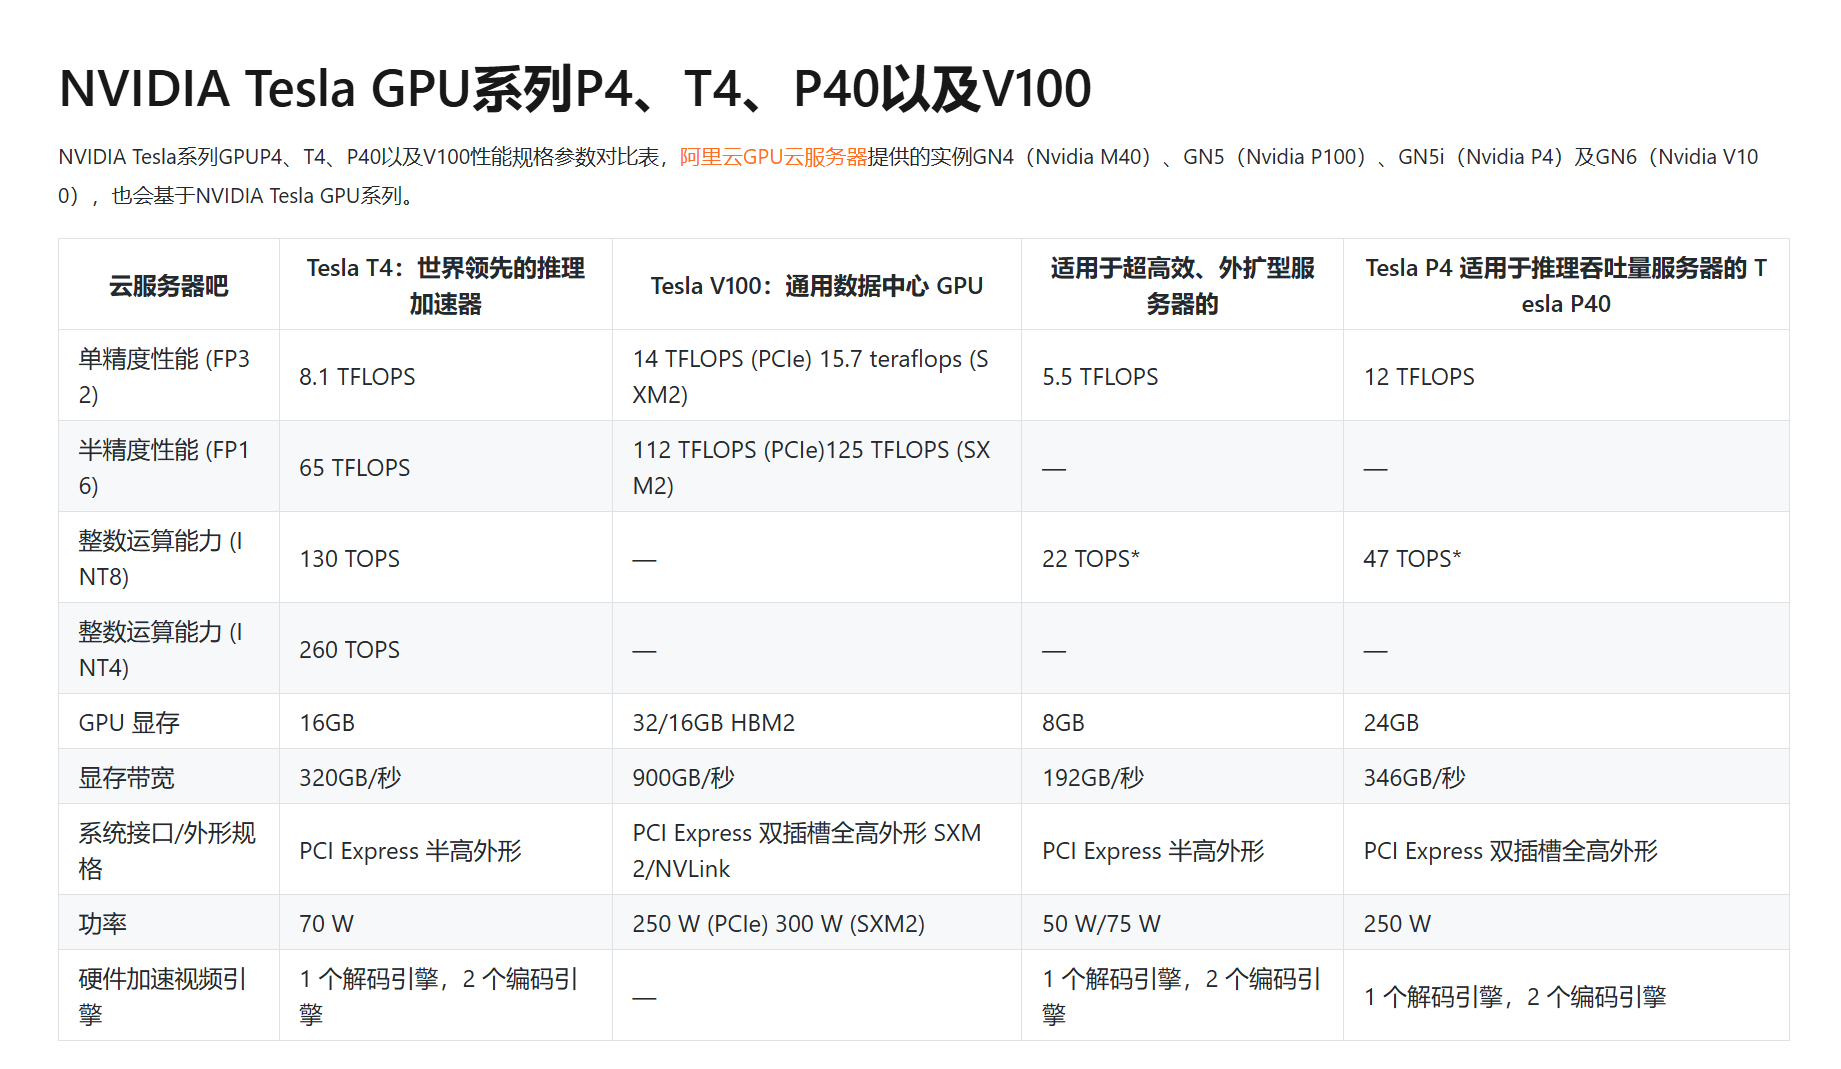Select the Tesla P4 适用于推理吞吐量服务器的 header
The height and width of the screenshot is (1069, 1841).
point(1566,286)
